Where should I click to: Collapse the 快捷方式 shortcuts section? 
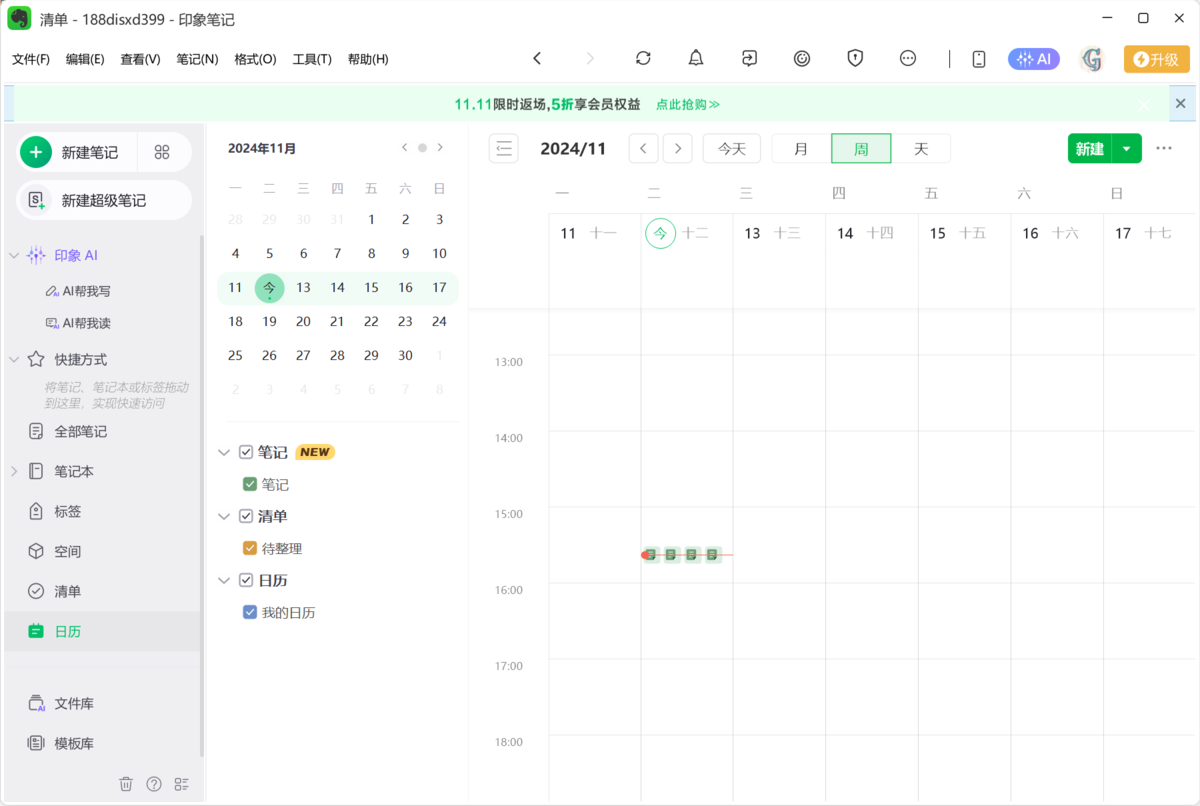(x=14, y=359)
